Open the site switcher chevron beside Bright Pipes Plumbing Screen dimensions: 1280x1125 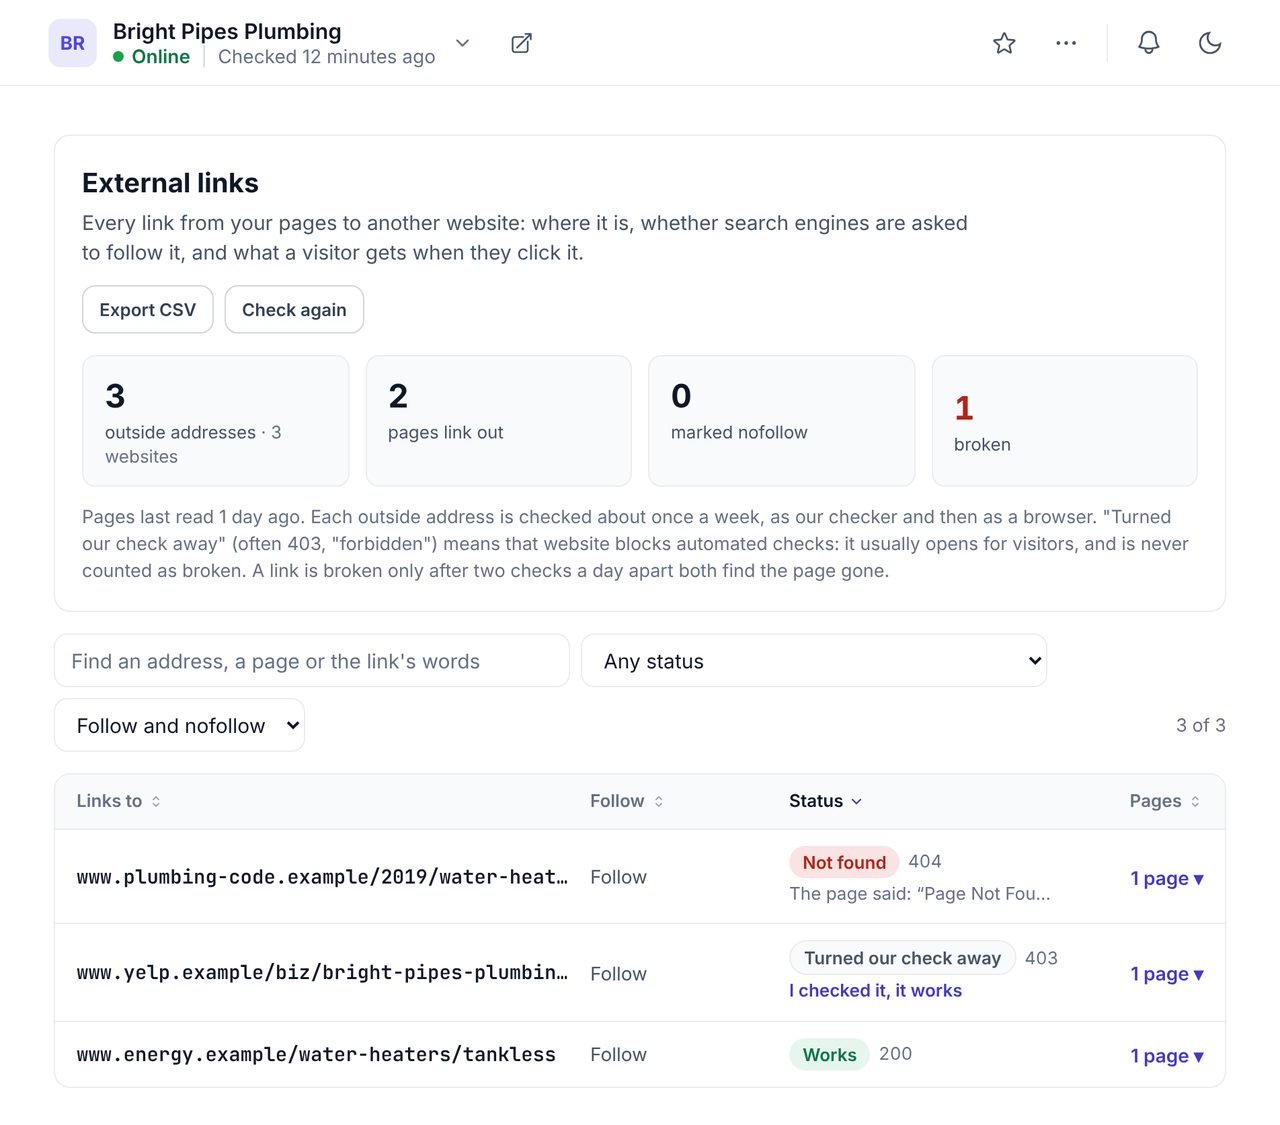point(462,43)
